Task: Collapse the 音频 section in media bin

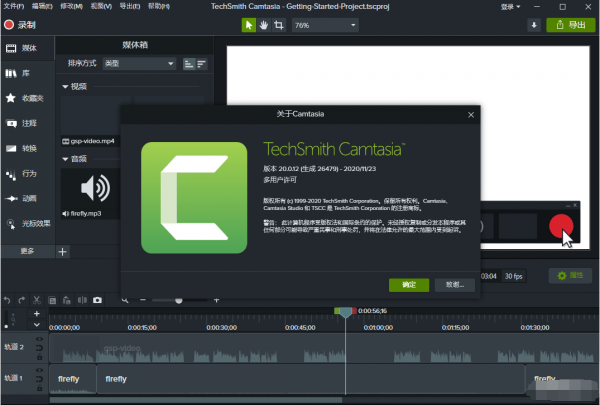Action: tap(66, 158)
